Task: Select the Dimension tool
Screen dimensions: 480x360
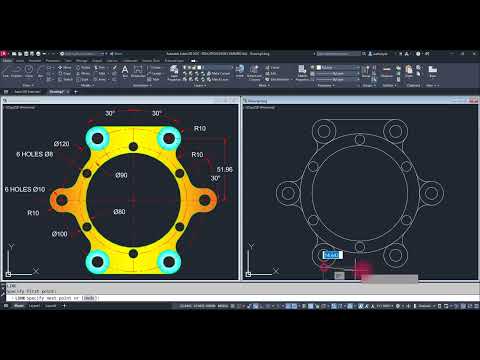Action: [138, 71]
